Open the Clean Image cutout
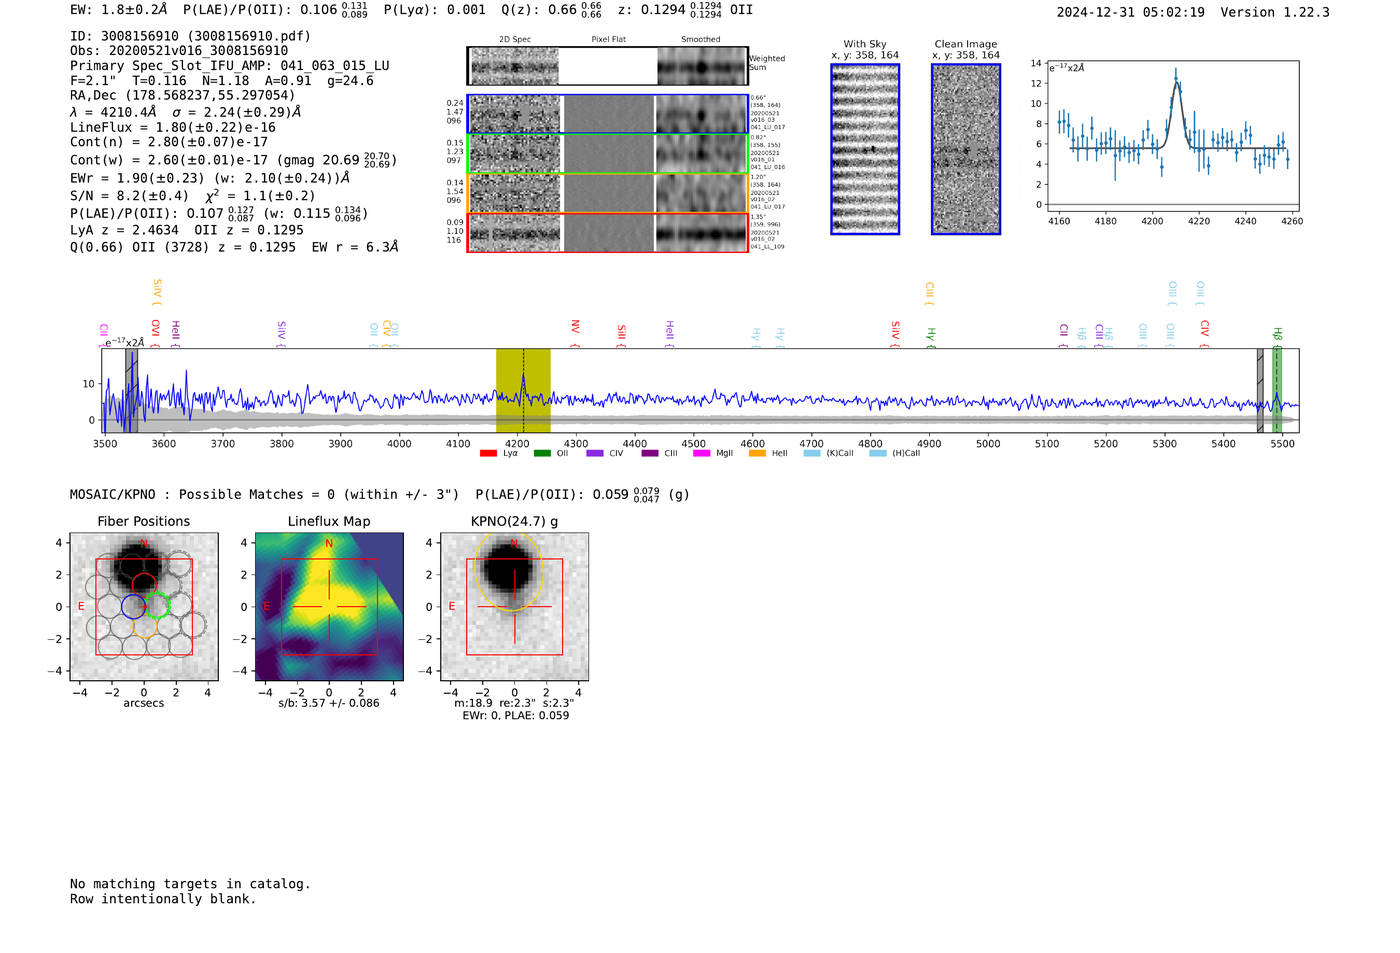1400x953 pixels. [x=966, y=149]
